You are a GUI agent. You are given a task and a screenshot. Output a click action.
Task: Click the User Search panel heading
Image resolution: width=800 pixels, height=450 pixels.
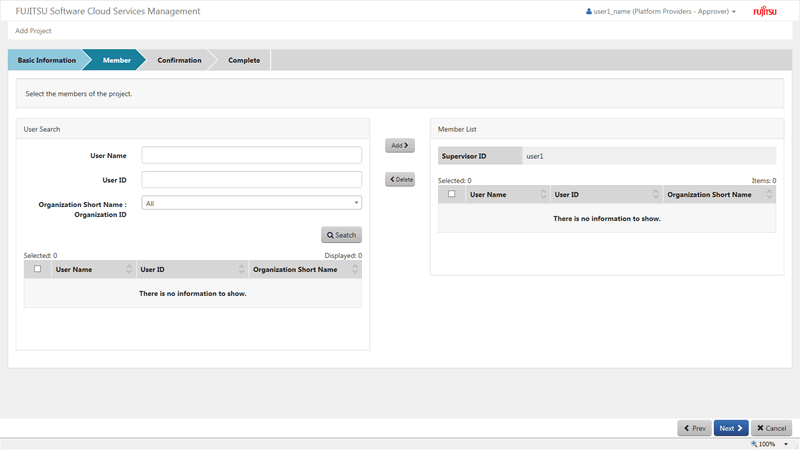42,129
